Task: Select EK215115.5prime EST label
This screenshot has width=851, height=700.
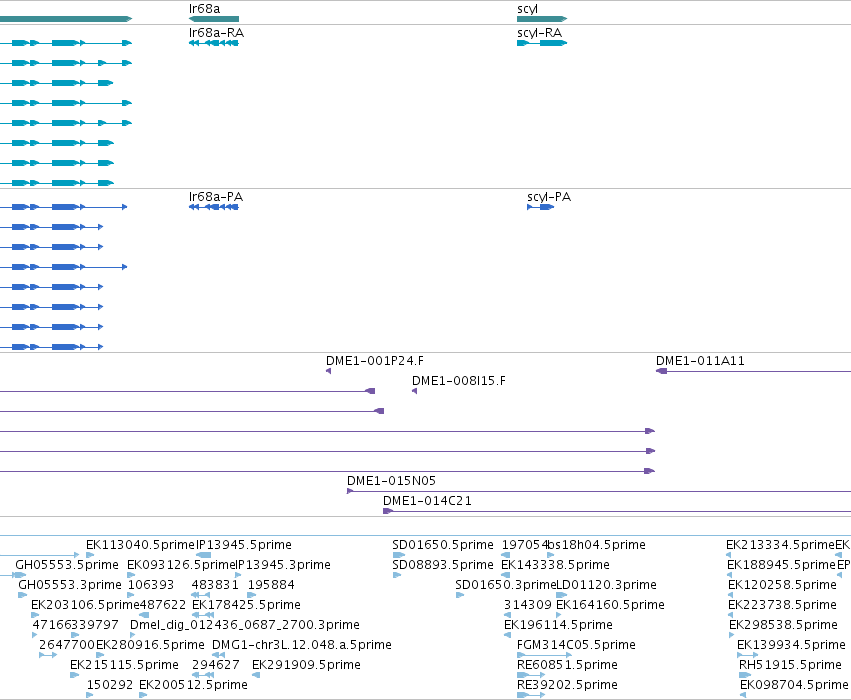Action: [x=124, y=665]
